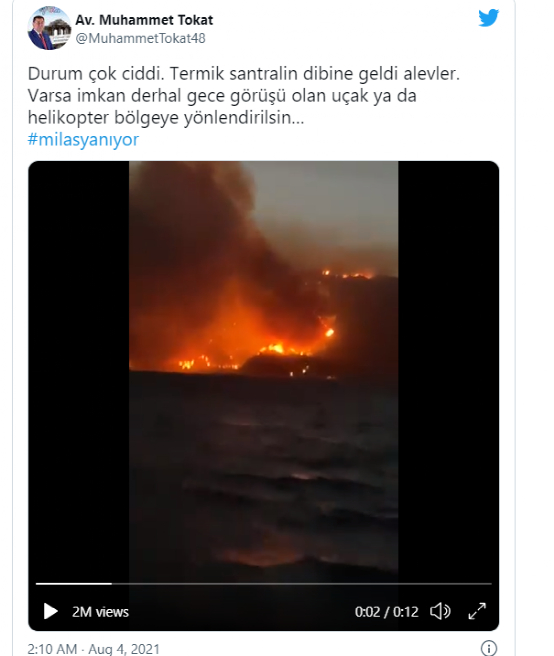Play the embedded fire video

[50, 611]
